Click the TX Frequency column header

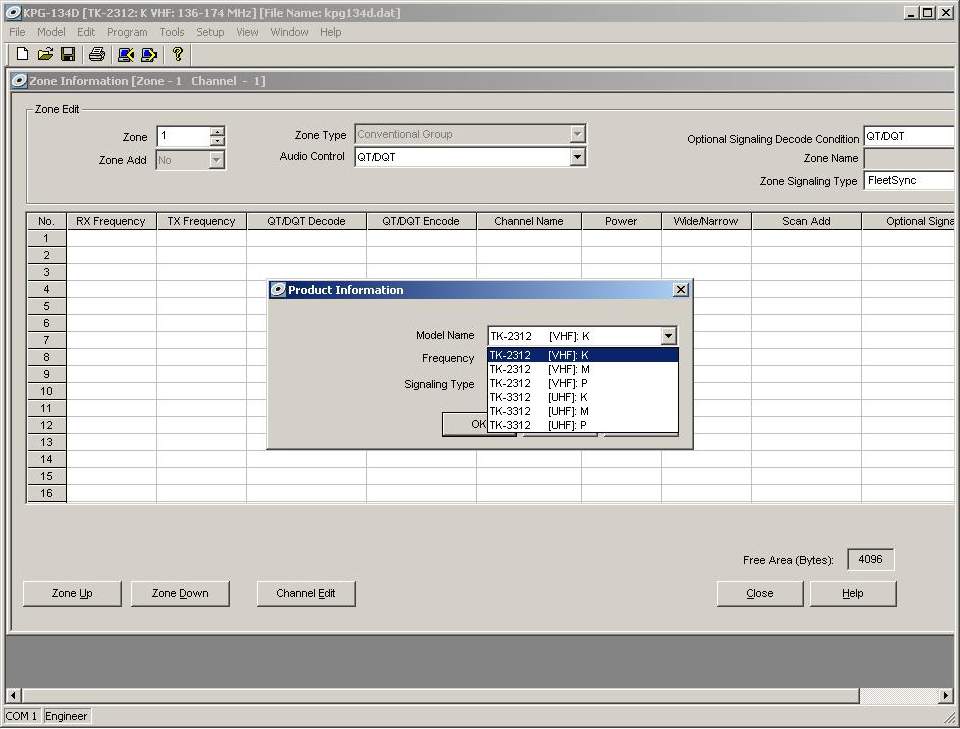(201, 221)
